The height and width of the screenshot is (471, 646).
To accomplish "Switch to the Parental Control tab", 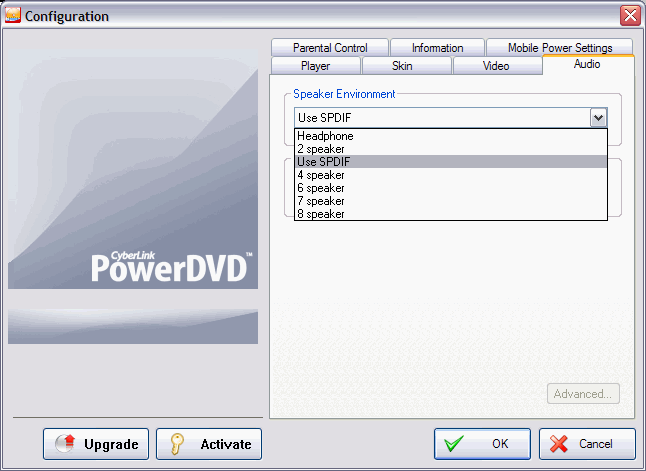I will (x=330, y=47).
